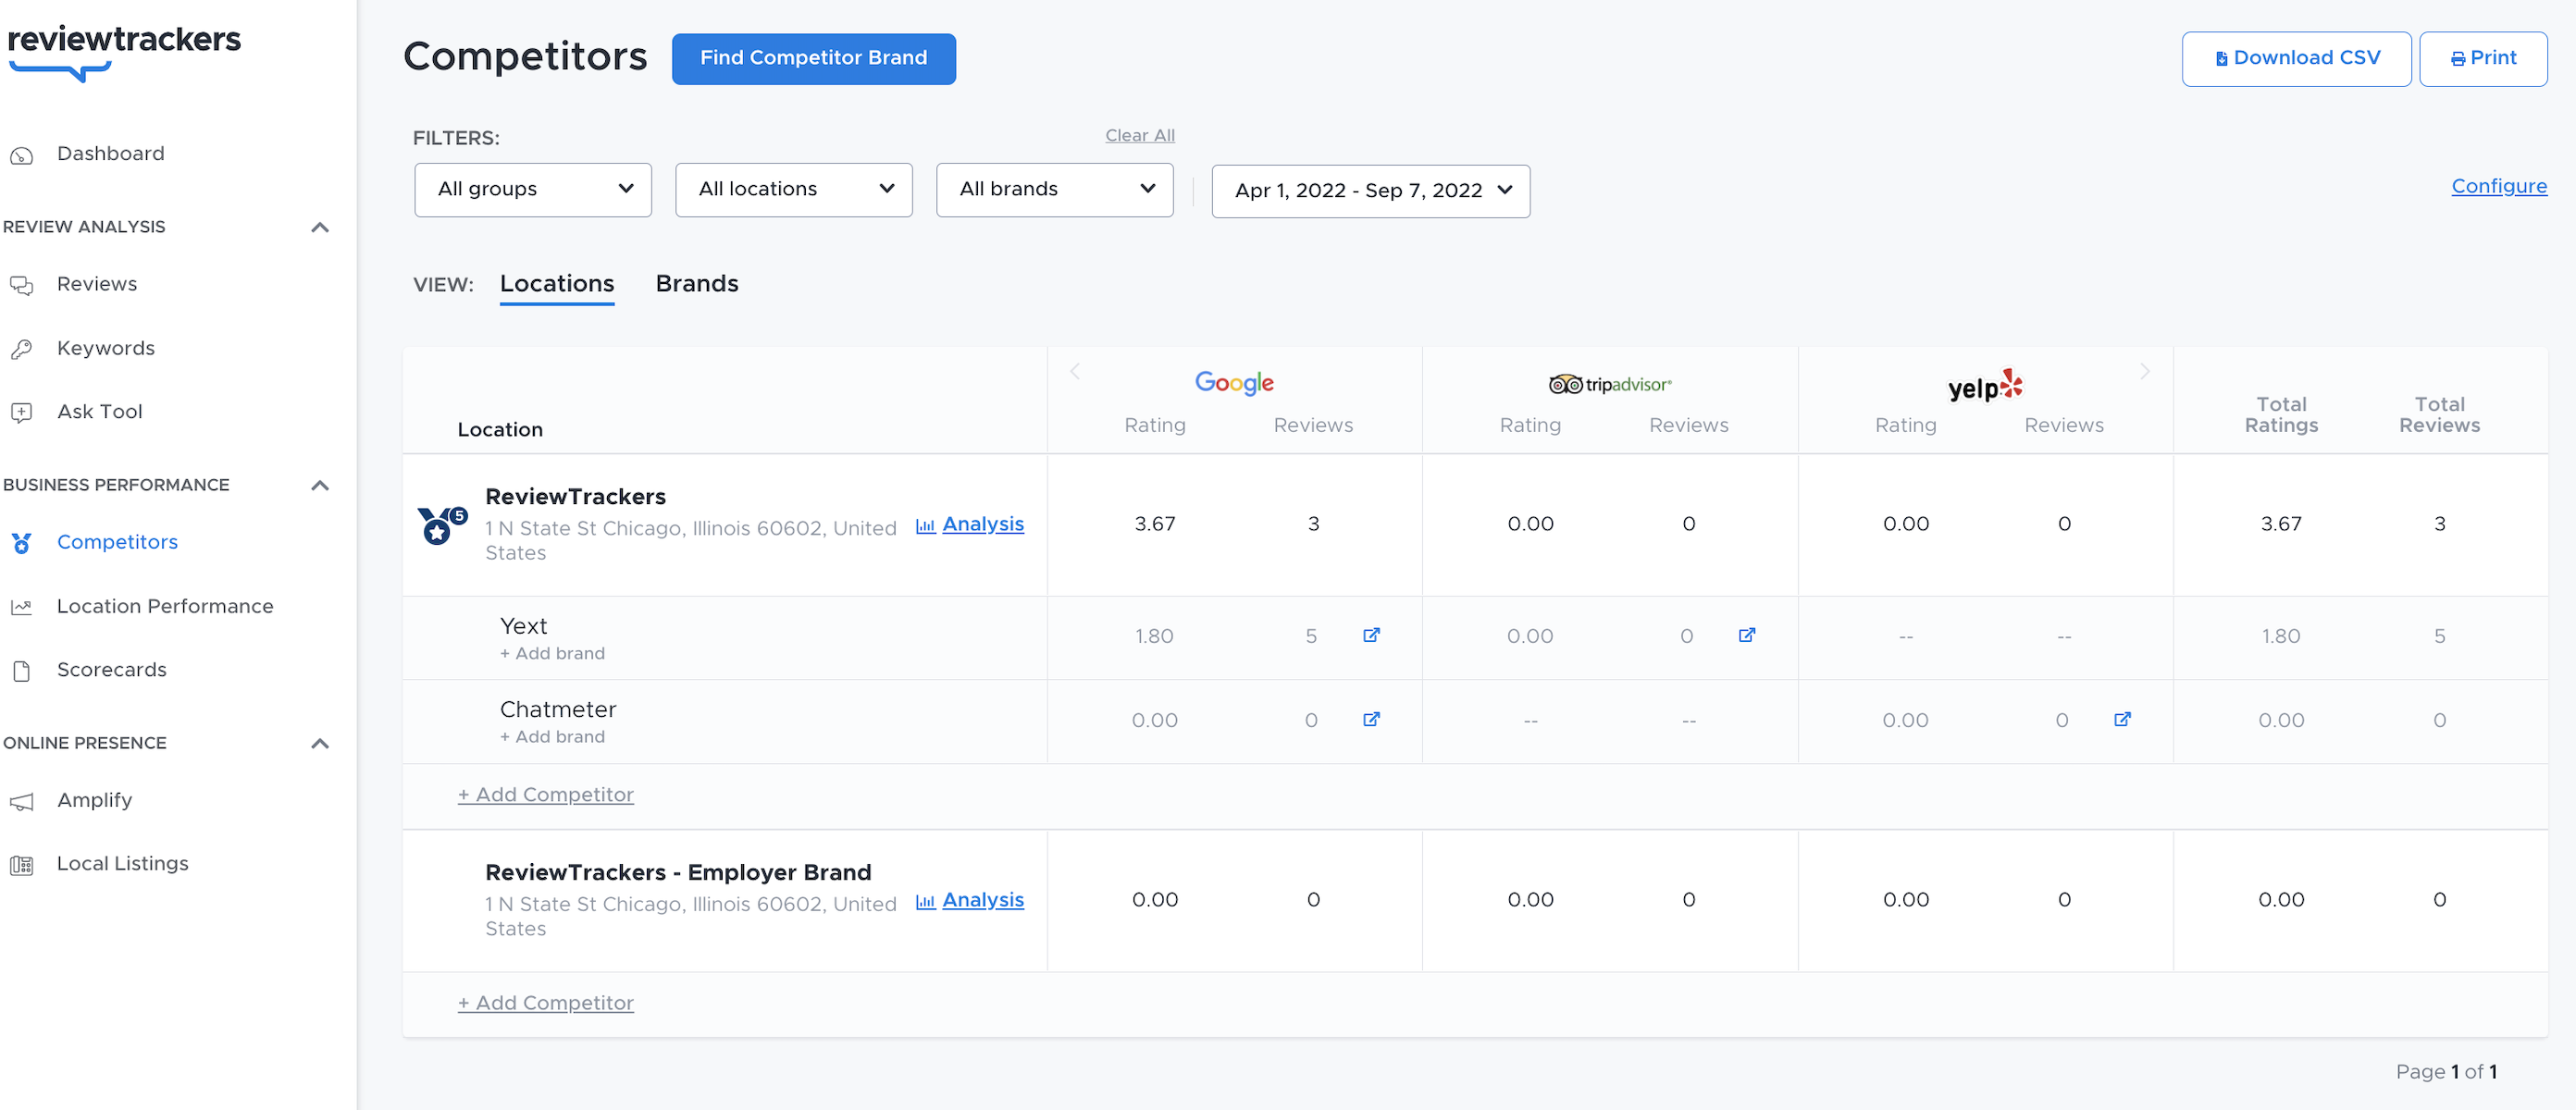Click Find Competitor Brand button
The image size is (2576, 1110).
pyautogui.click(x=813, y=58)
